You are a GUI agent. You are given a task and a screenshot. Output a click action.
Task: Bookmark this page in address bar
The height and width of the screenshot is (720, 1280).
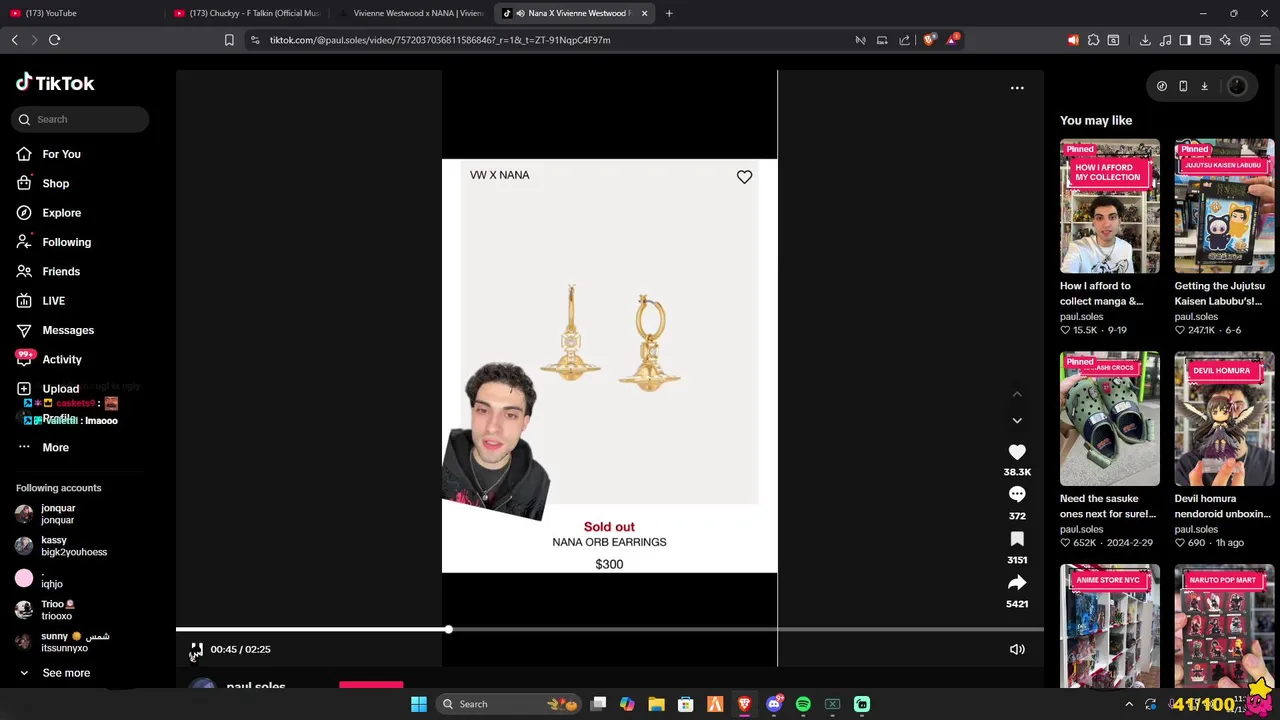229,40
